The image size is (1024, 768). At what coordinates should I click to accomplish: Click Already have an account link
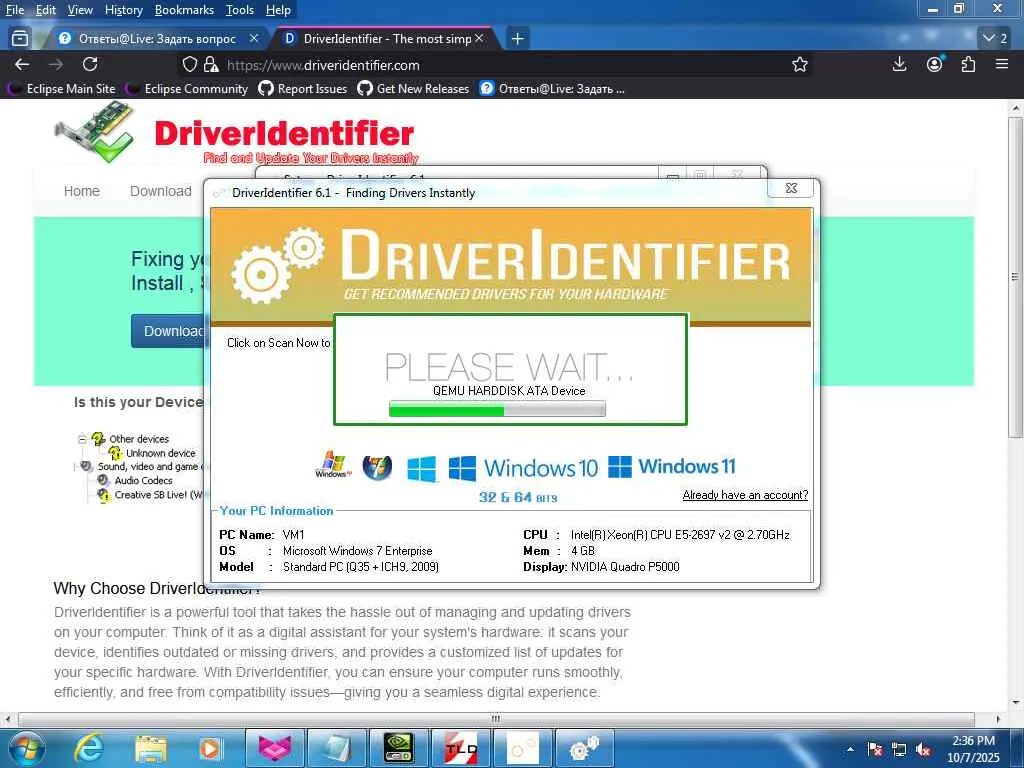(x=745, y=495)
